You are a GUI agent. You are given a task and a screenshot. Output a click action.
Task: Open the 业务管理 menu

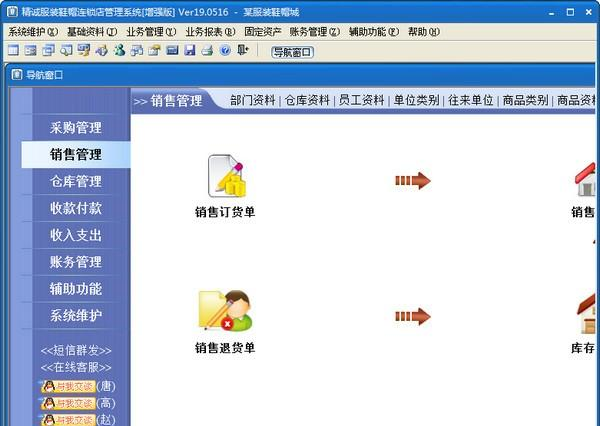pos(151,32)
